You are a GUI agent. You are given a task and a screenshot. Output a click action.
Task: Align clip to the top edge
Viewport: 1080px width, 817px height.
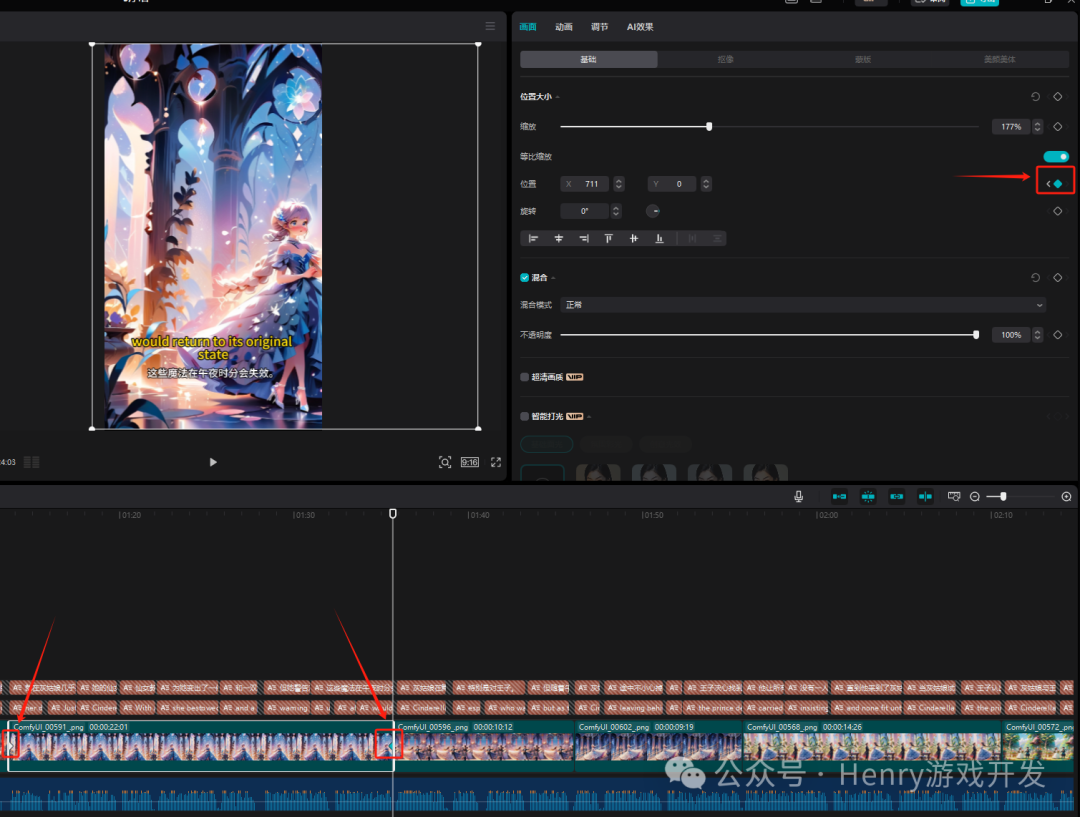coord(609,238)
